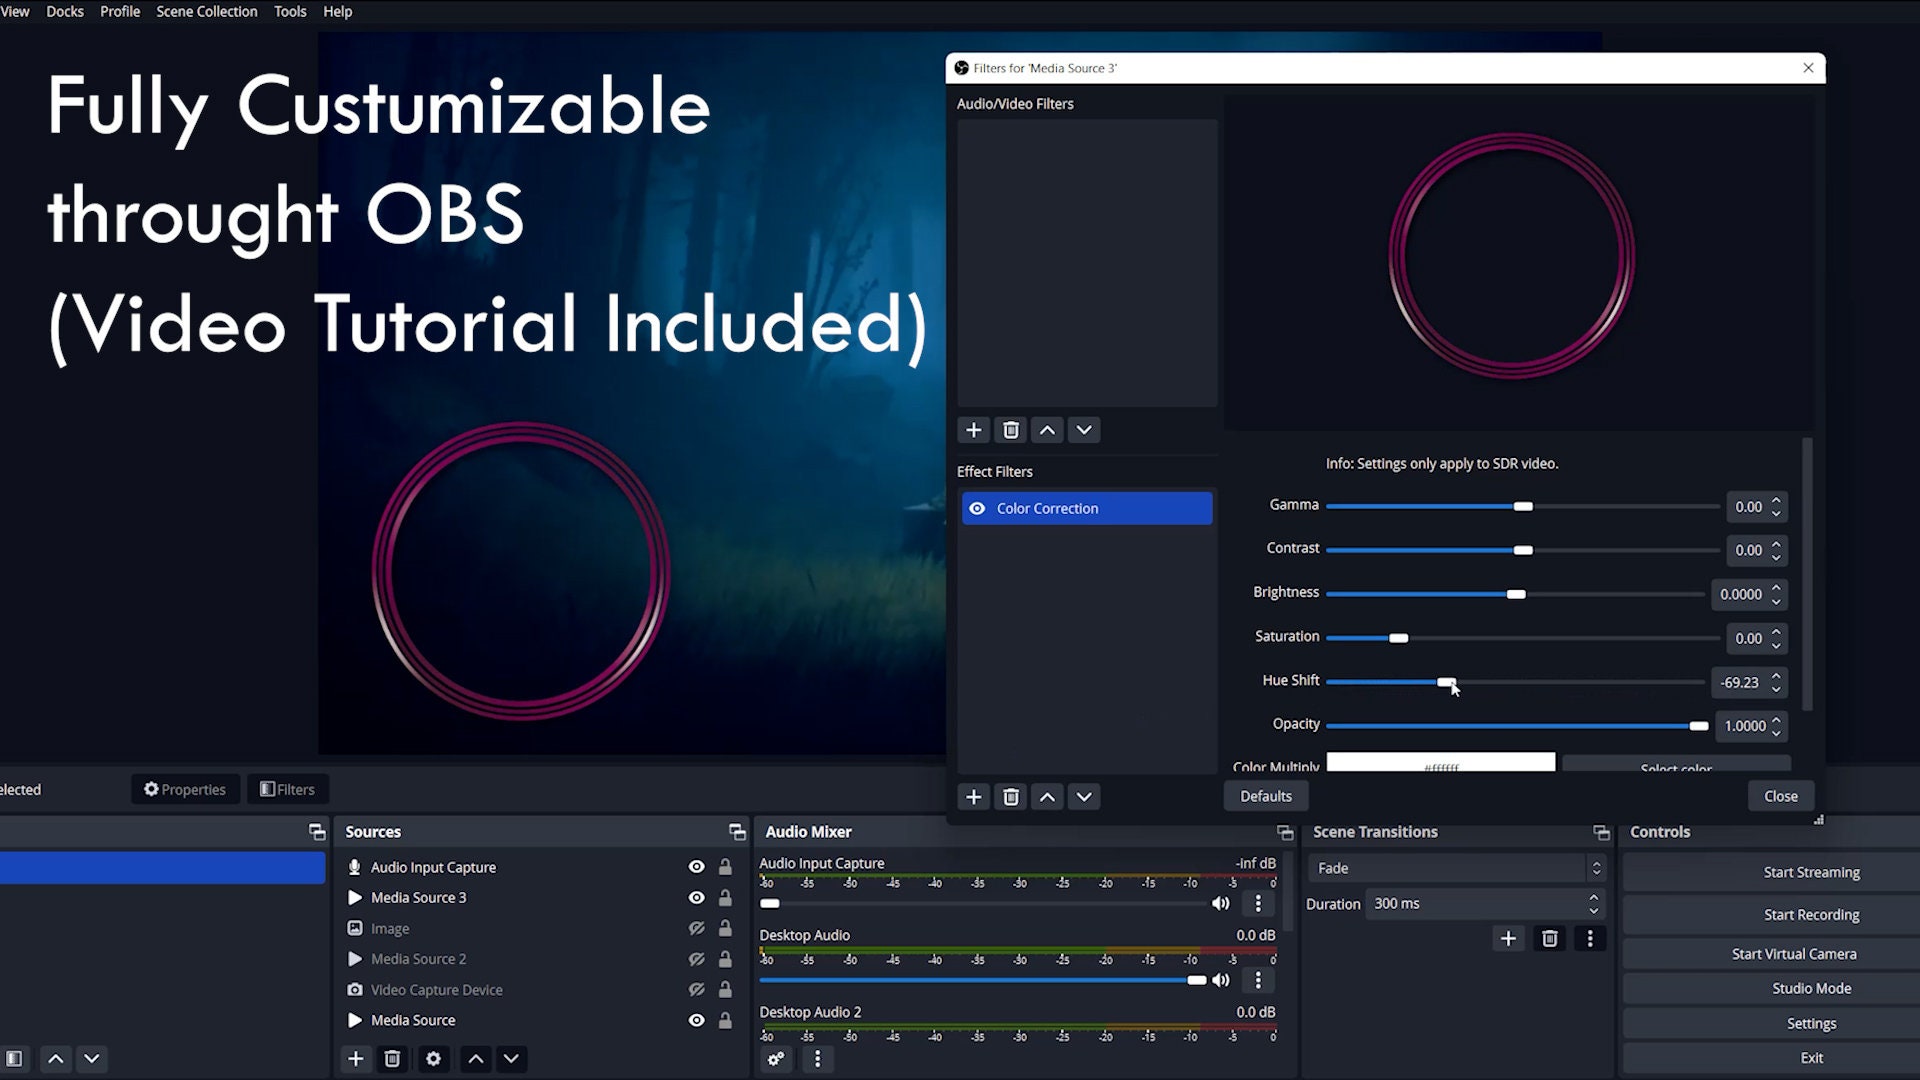This screenshot has width=1920, height=1080.
Task: Increase Hue Shift value with up arrow
Action: (x=1776, y=676)
